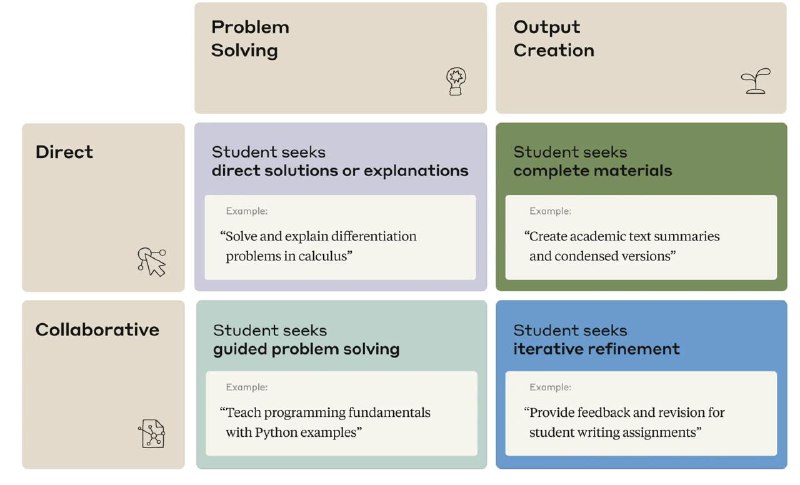The height and width of the screenshot is (485, 800).
Task: Click the 'complete materials' heading
Action: 592,171
